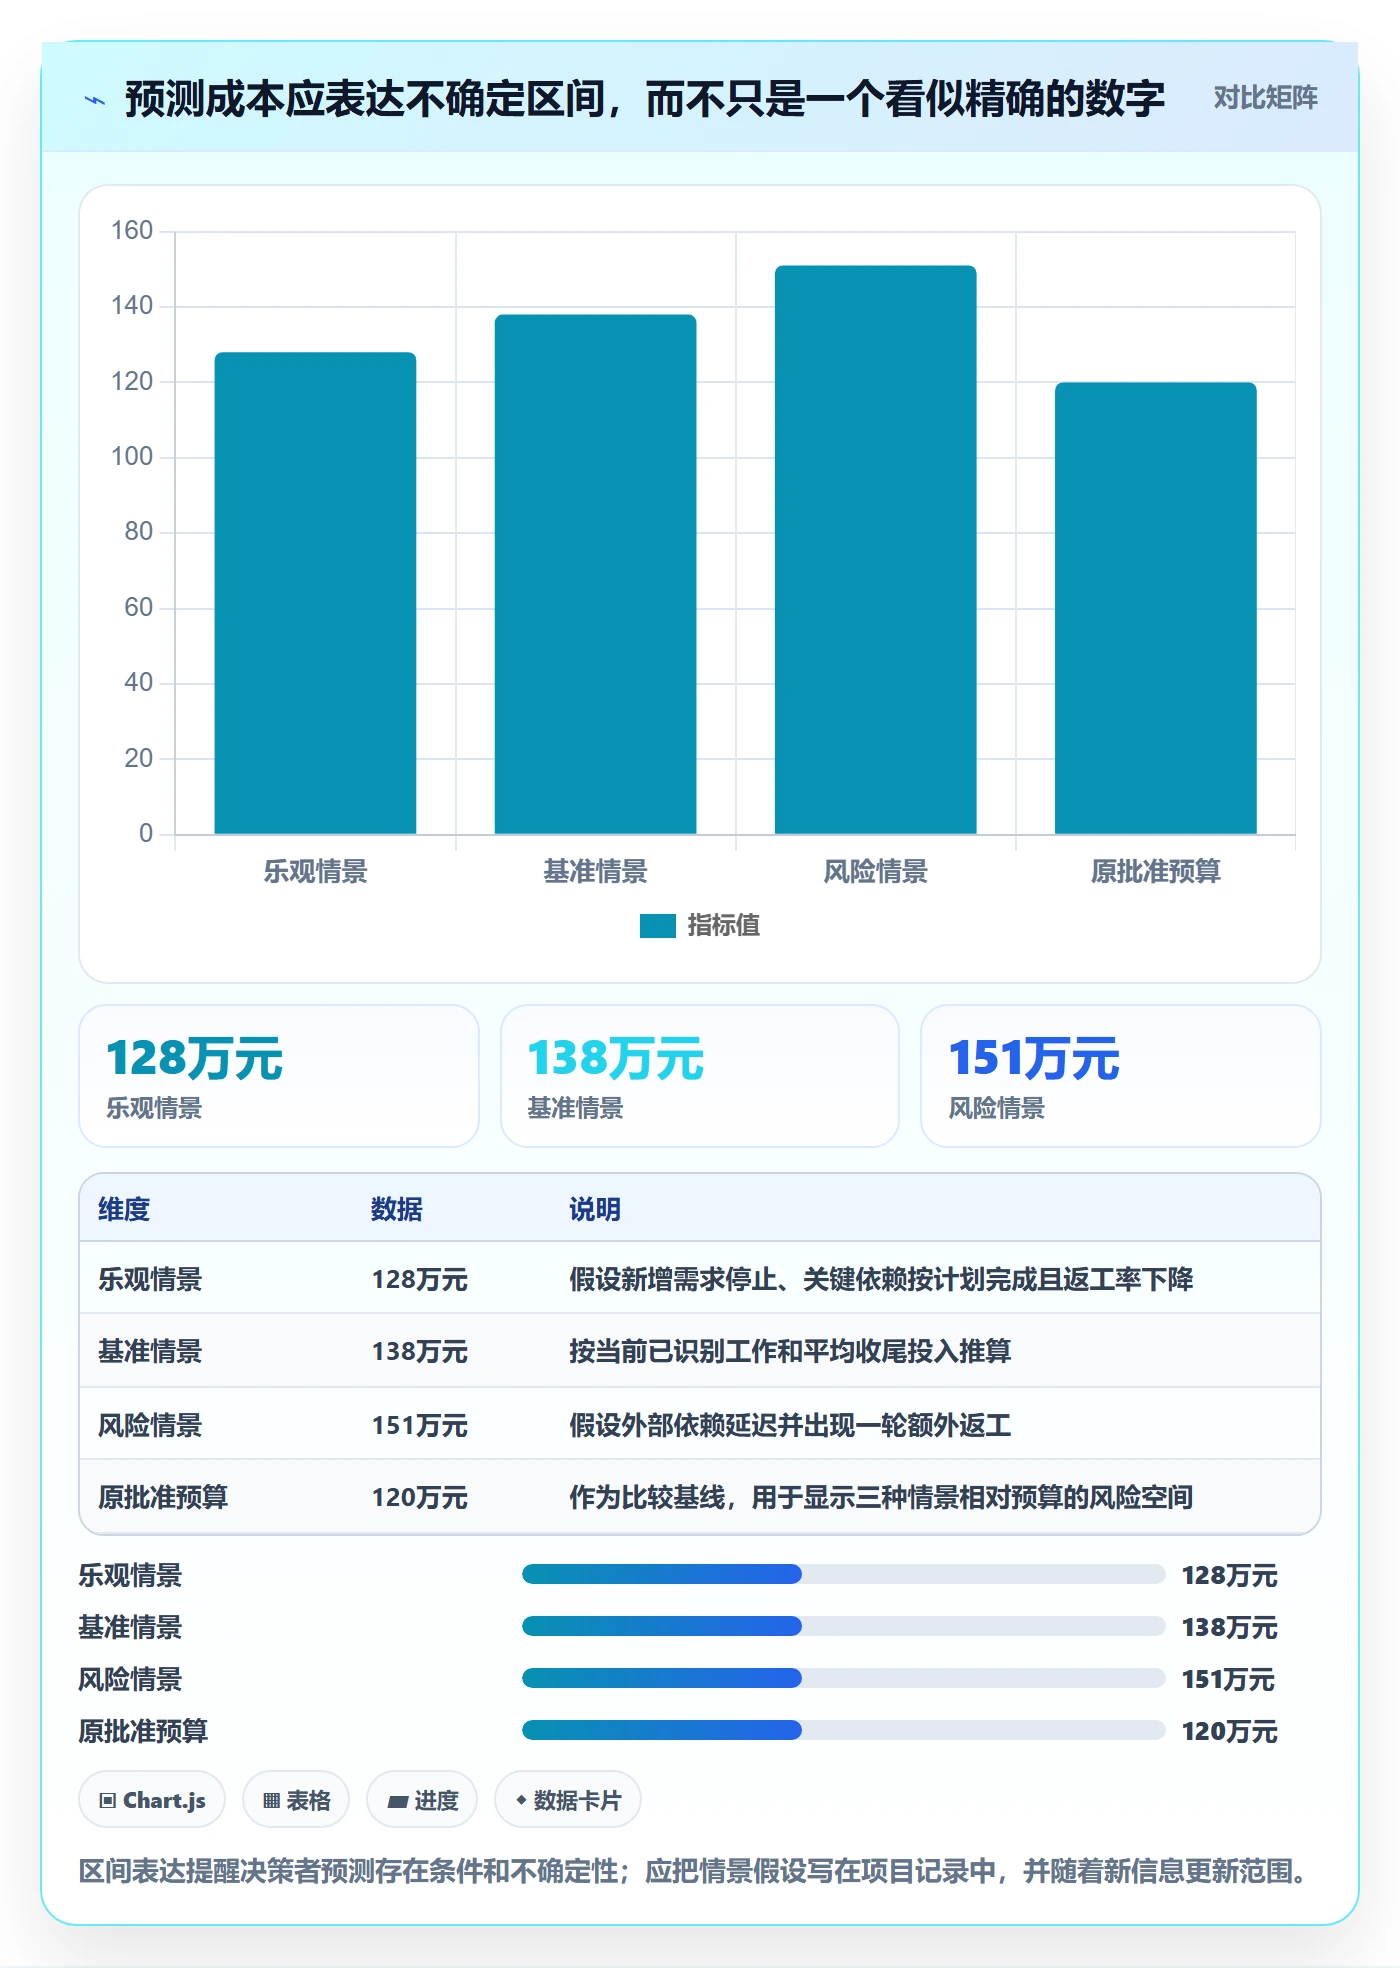Click the 基准情景 bar in chart
The height and width of the screenshot is (1968, 1400).
(595, 574)
